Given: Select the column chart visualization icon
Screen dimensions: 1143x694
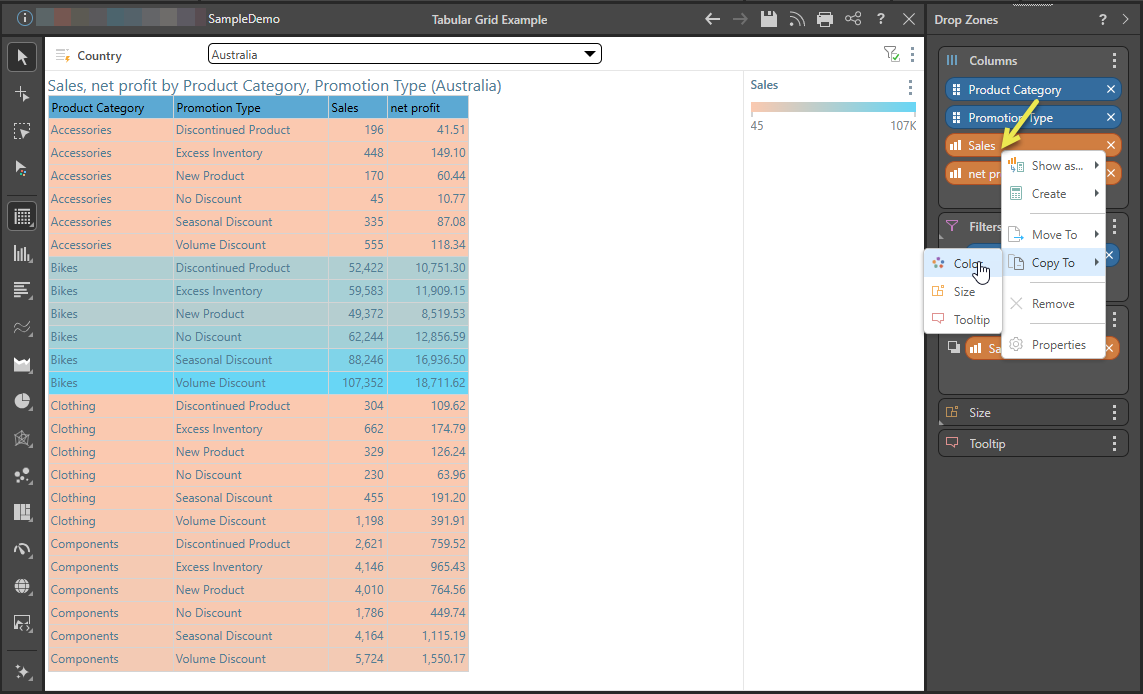Looking at the screenshot, I should (x=22, y=254).
